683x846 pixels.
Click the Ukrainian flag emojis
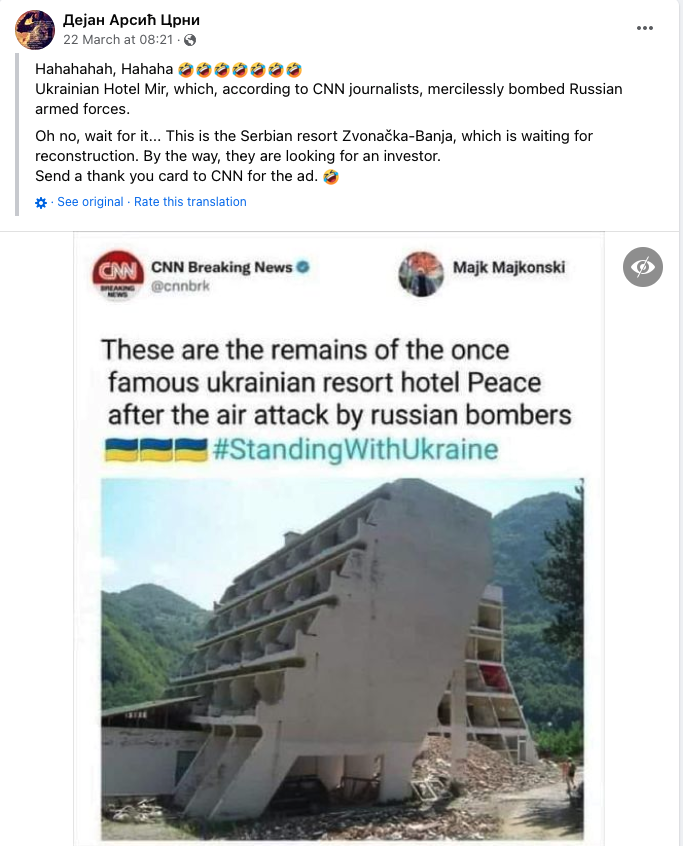(156, 449)
